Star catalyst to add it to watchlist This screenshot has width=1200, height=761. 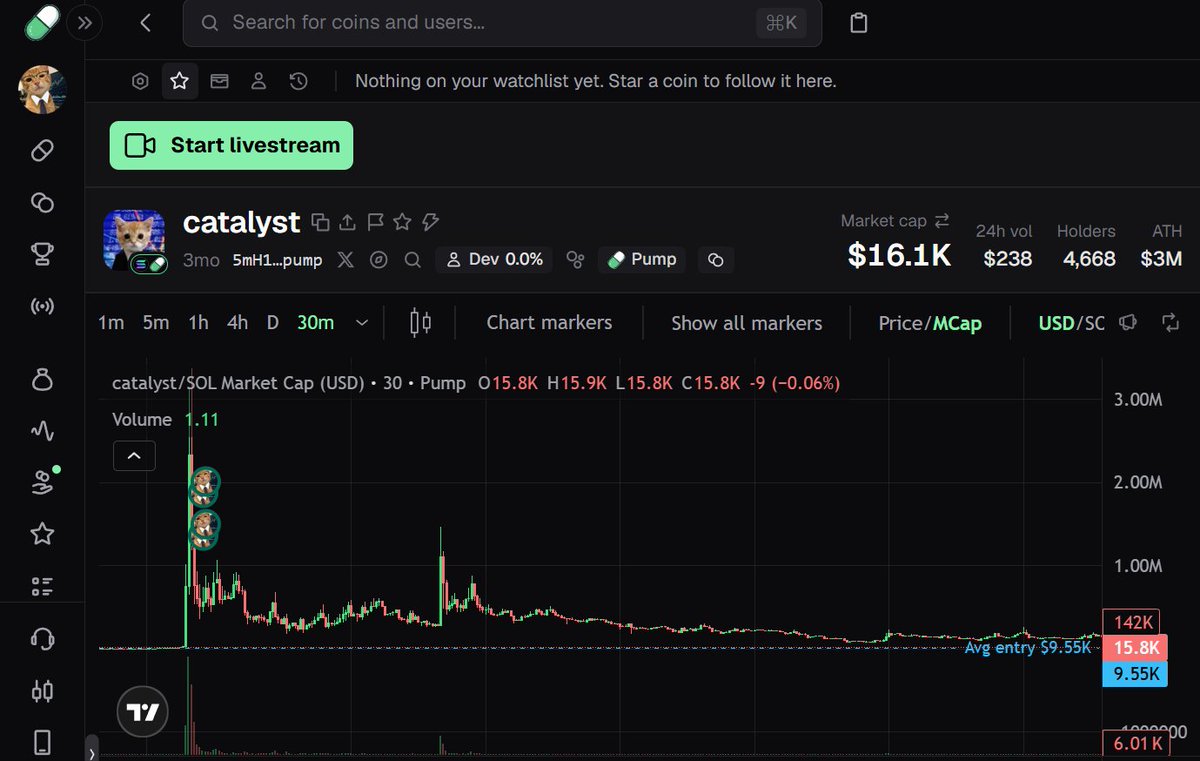(x=402, y=222)
